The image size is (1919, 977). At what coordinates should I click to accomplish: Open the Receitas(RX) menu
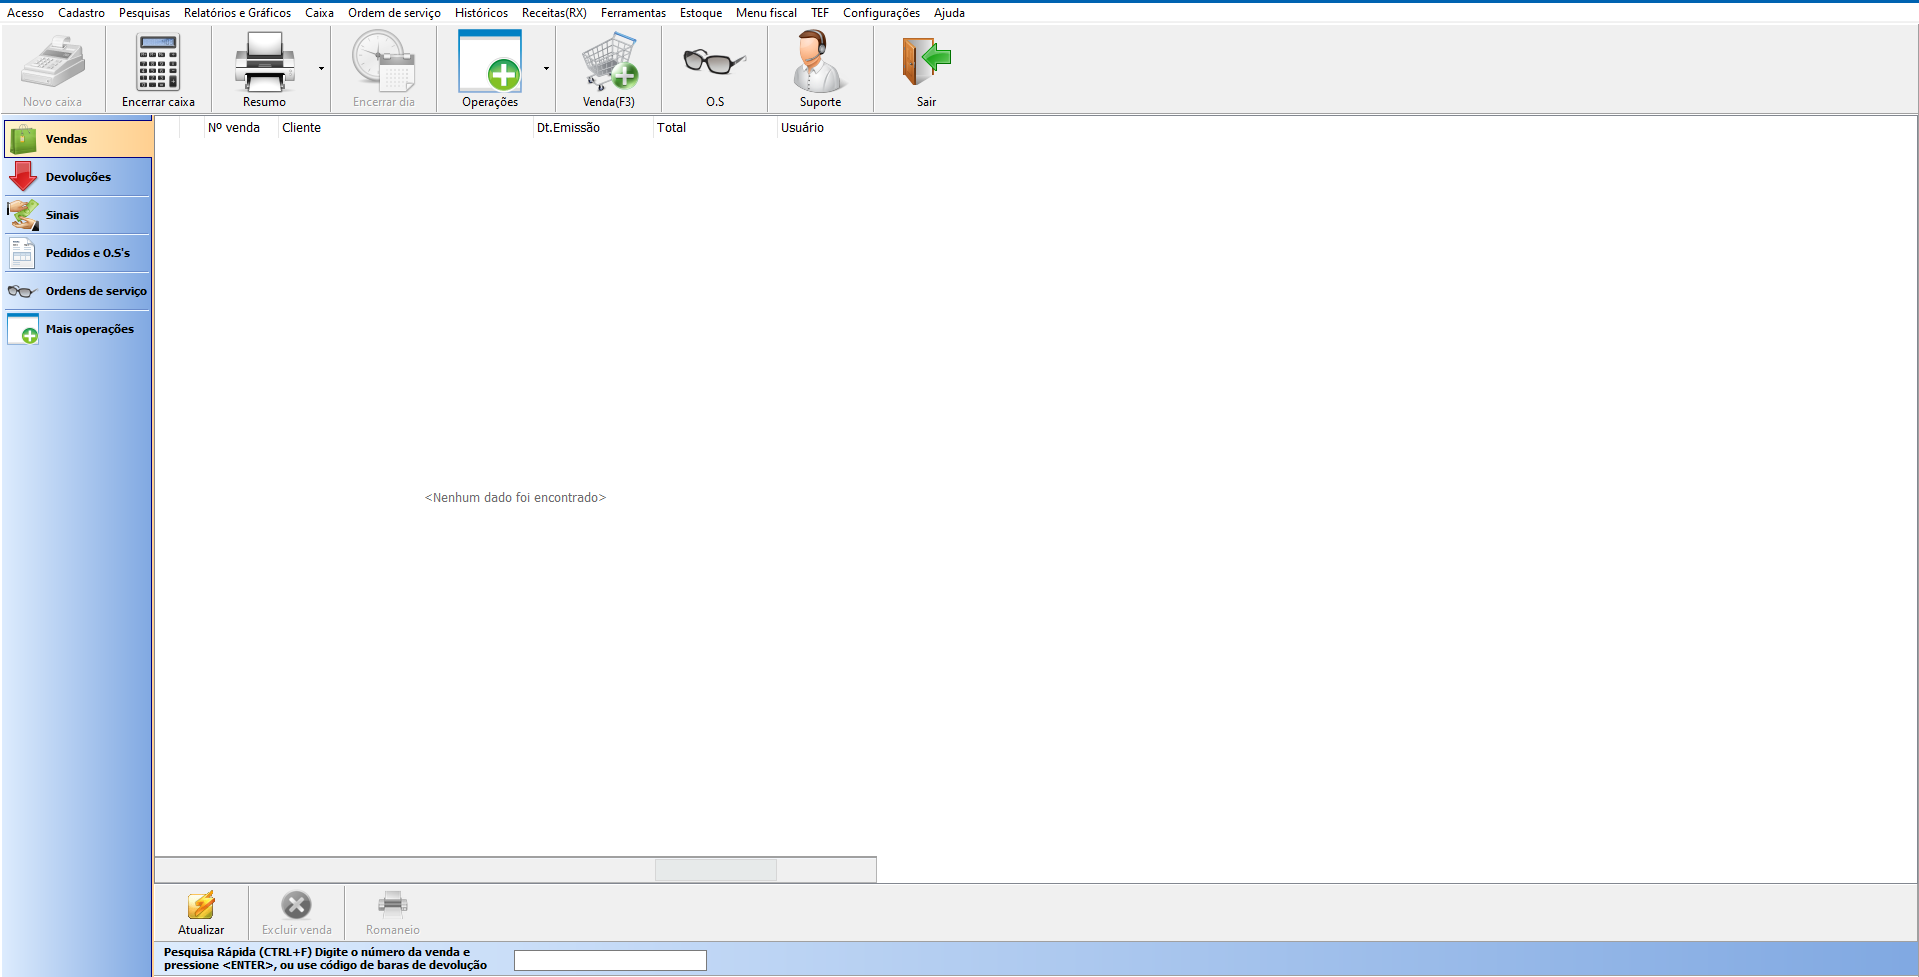[x=554, y=13]
